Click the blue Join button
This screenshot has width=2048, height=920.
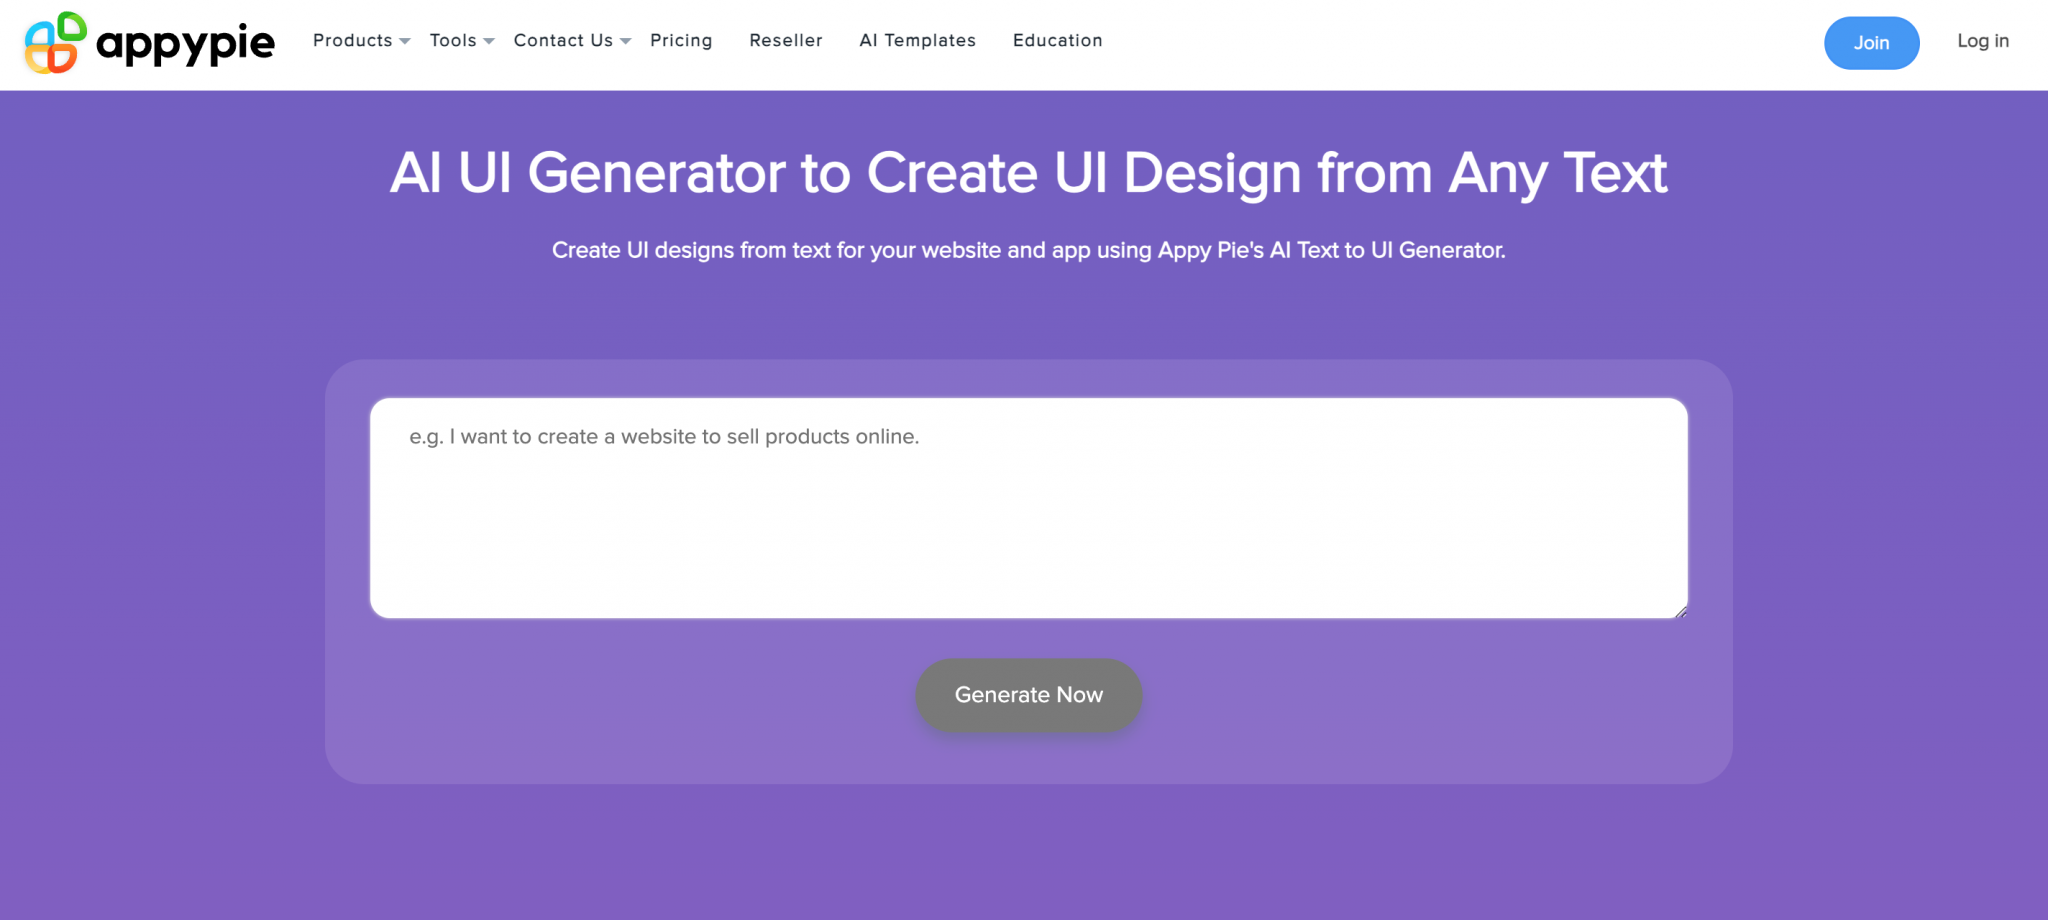pyautogui.click(x=1871, y=42)
